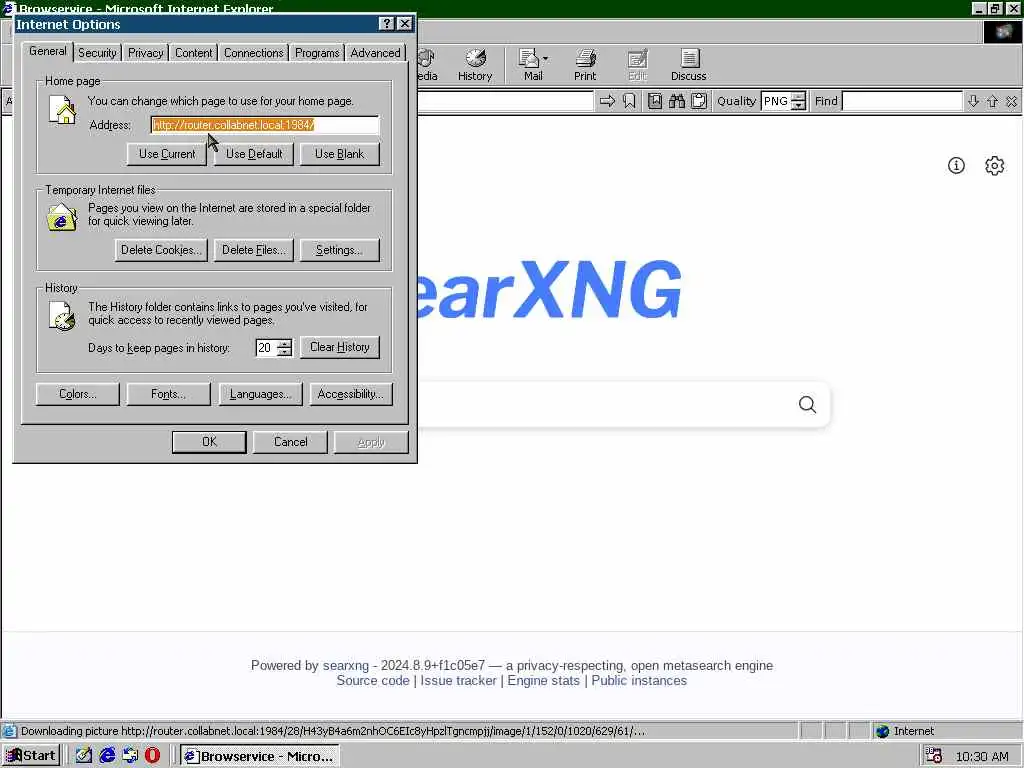Click the find previous up arrow
This screenshot has width=1024, height=768.
(x=993, y=101)
